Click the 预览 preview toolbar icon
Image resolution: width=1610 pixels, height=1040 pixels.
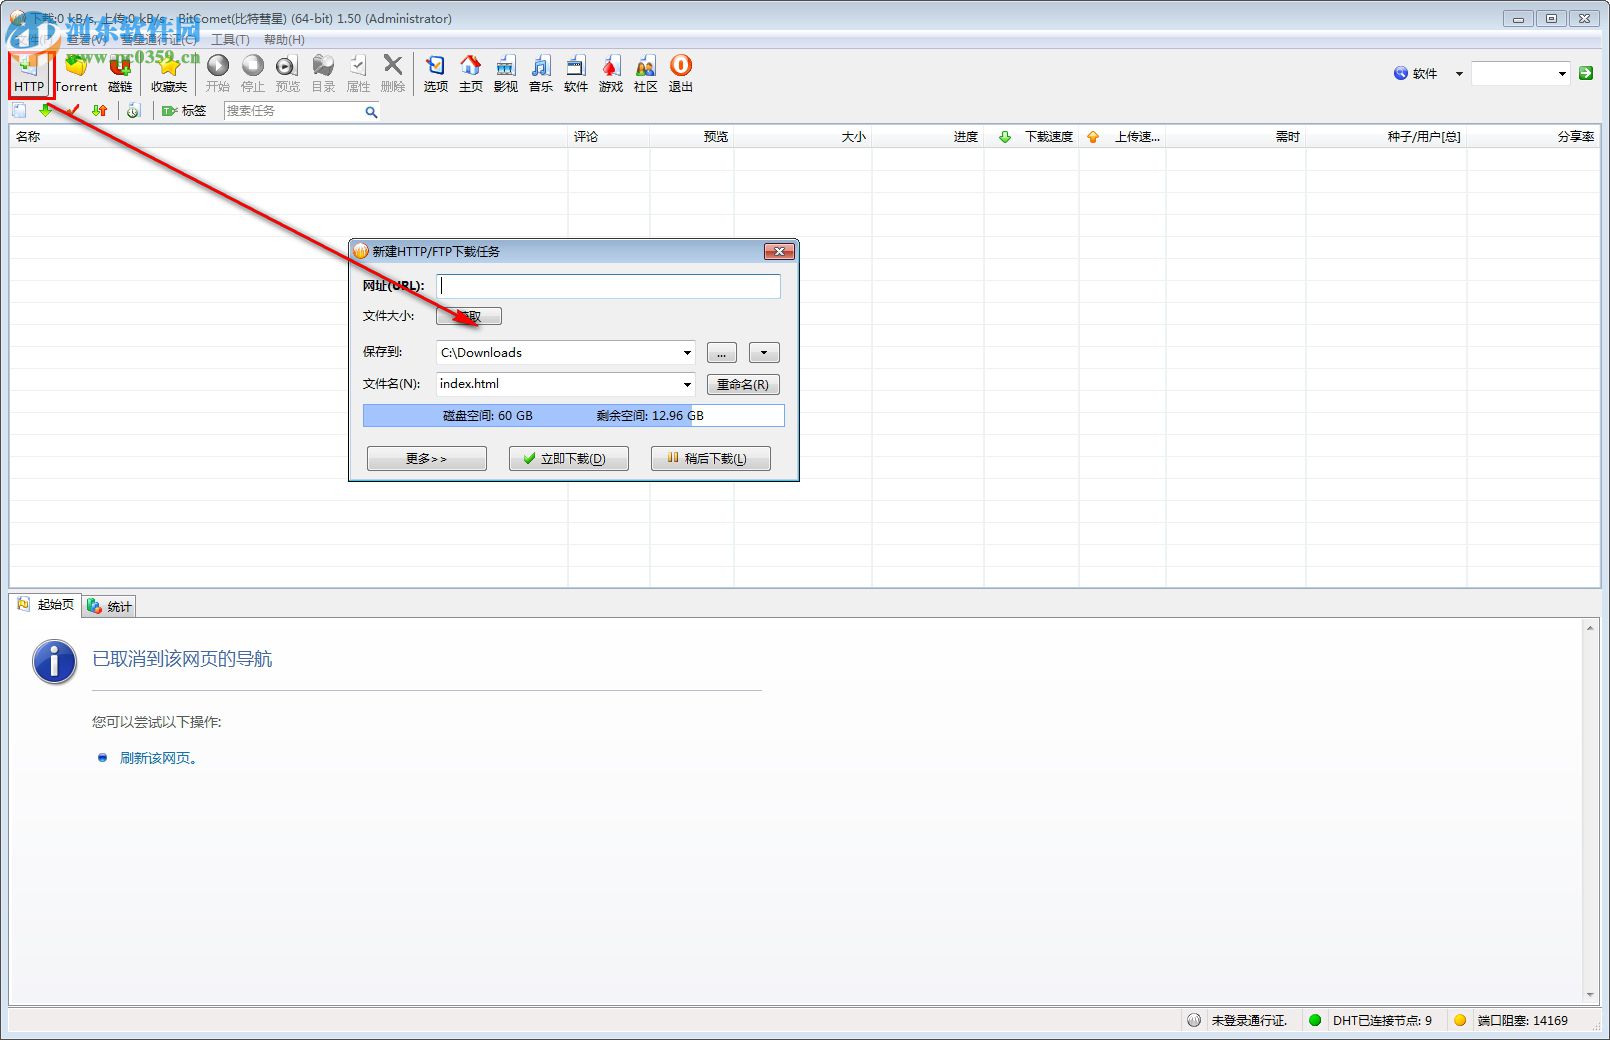[287, 73]
